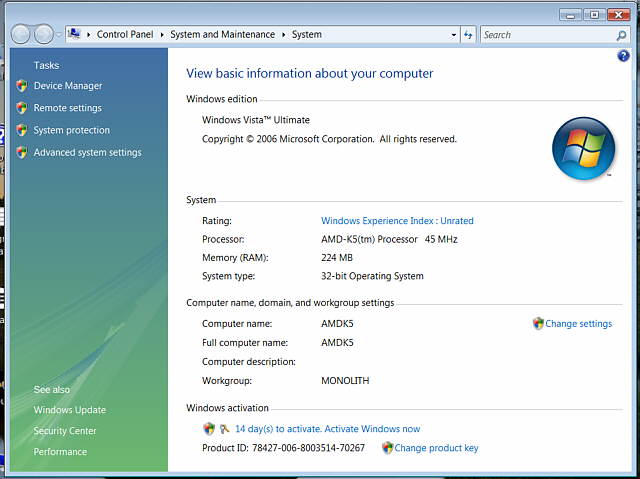Click shield icon beside Device Manager
Screen dimensions: 640x479
[22, 86]
